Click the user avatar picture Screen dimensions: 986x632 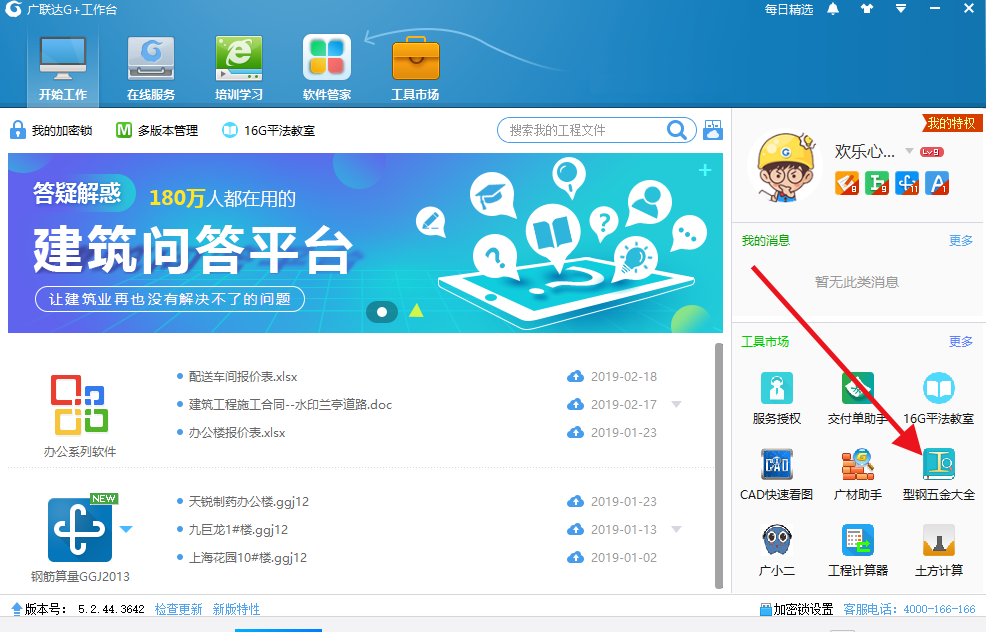click(x=784, y=167)
